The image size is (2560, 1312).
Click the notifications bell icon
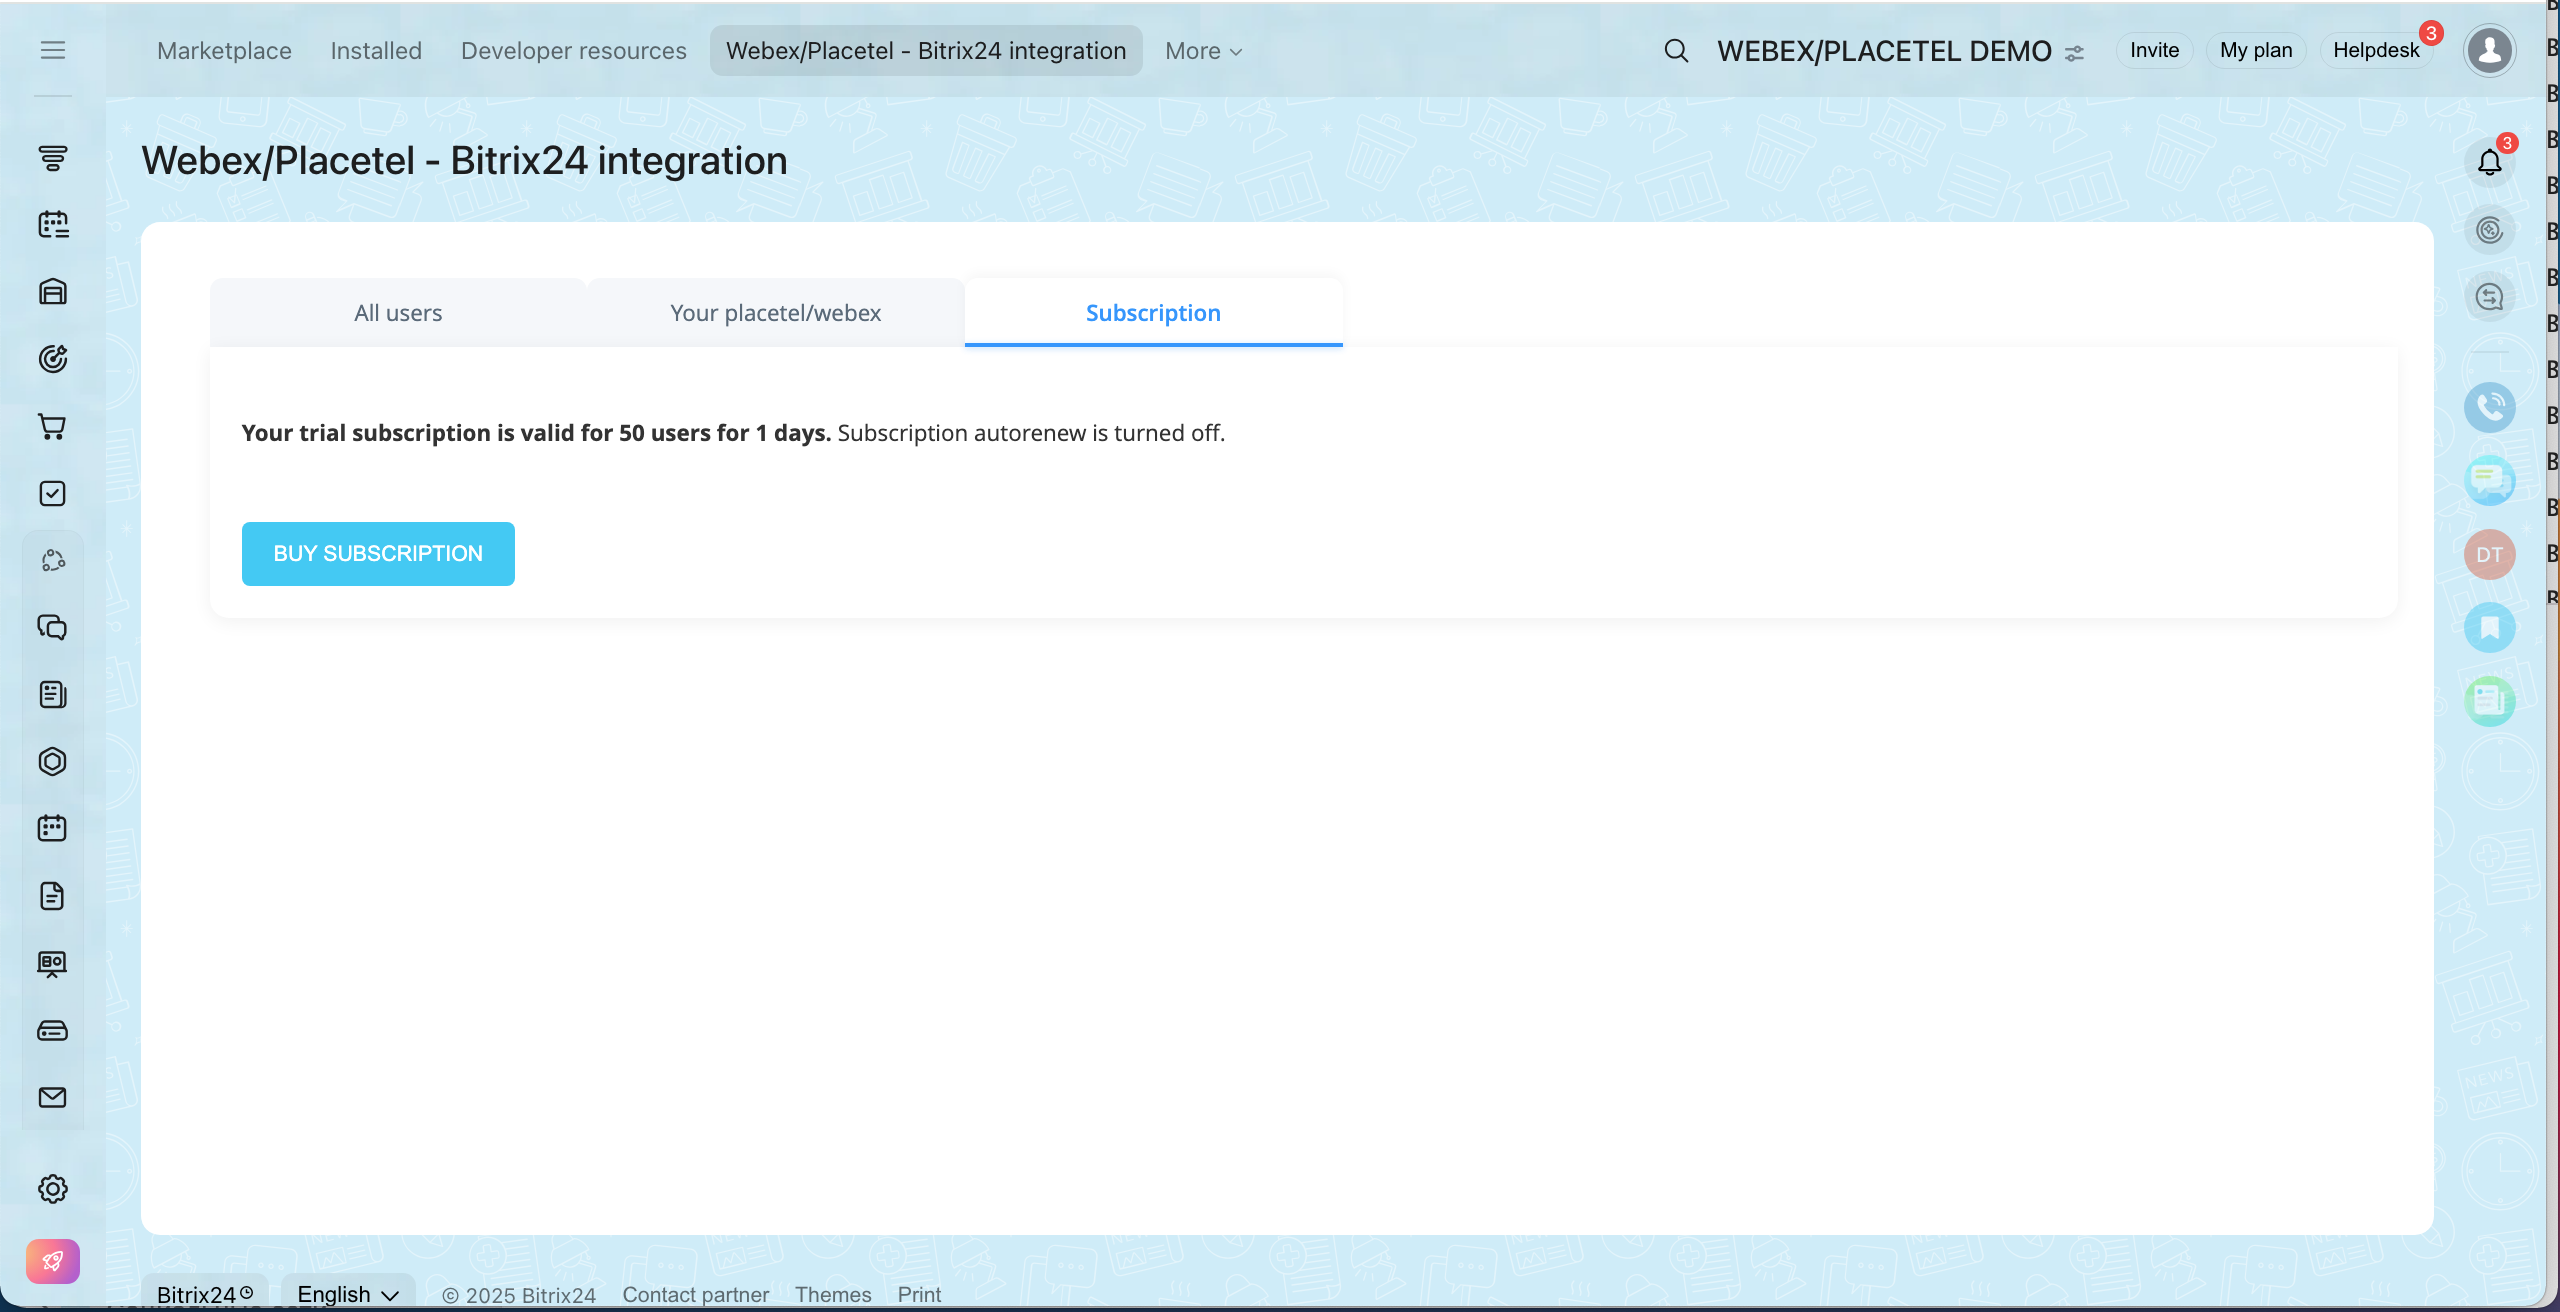tap(2489, 162)
